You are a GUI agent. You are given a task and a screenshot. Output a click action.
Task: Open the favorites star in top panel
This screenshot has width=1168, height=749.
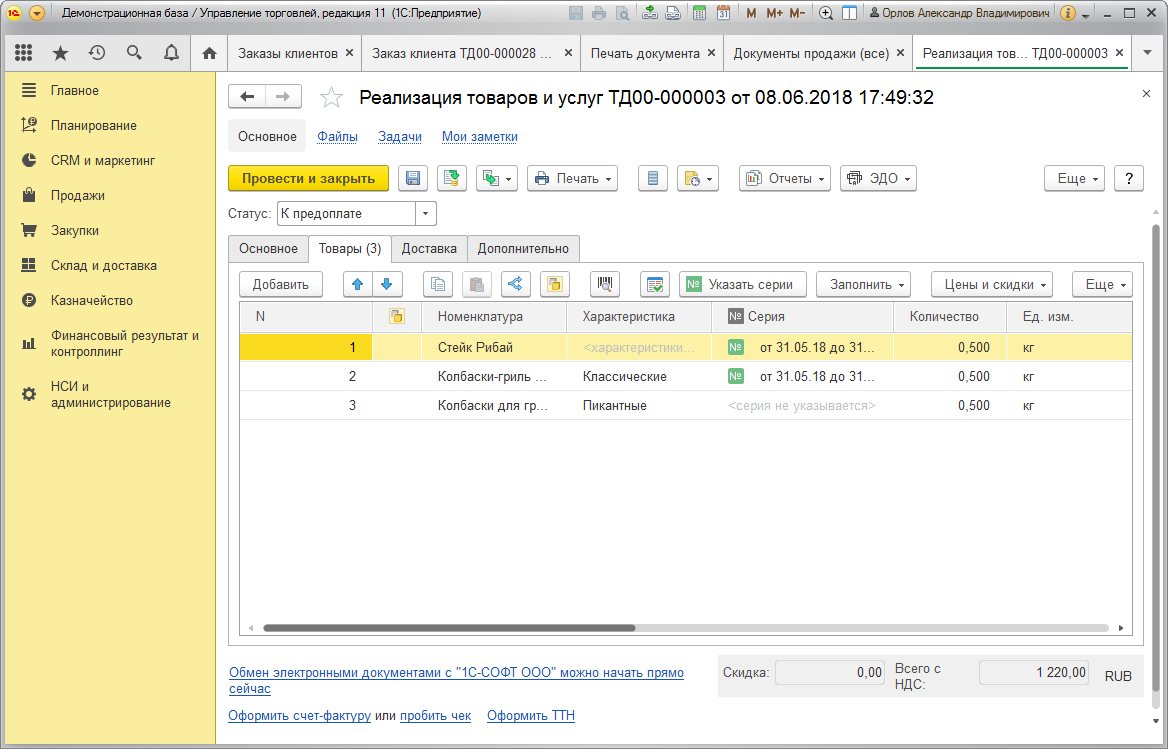(x=60, y=53)
